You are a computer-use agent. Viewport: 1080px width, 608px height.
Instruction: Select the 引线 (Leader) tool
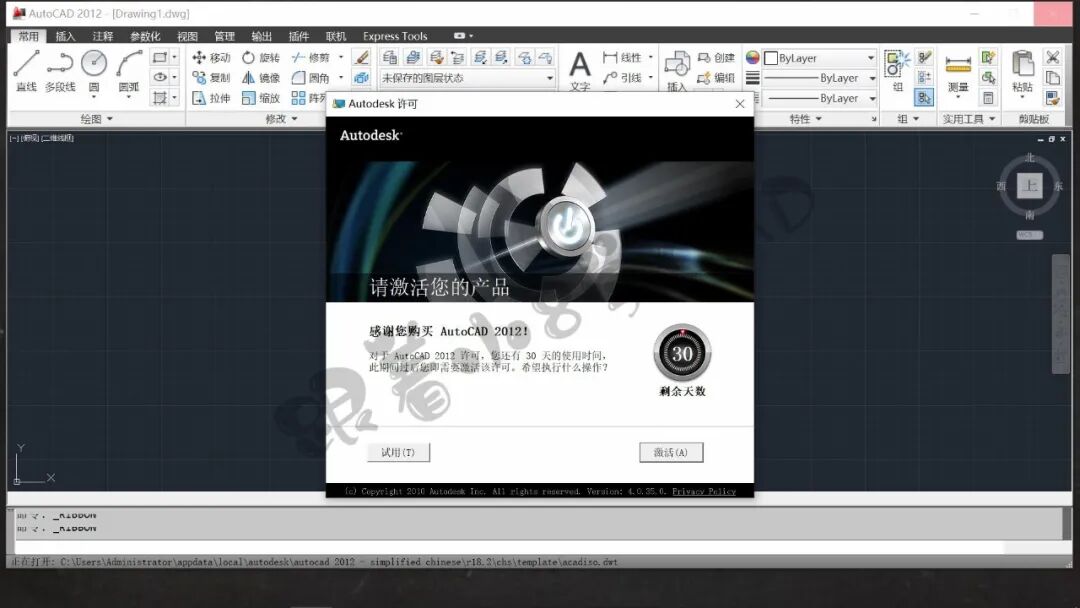tap(622, 78)
